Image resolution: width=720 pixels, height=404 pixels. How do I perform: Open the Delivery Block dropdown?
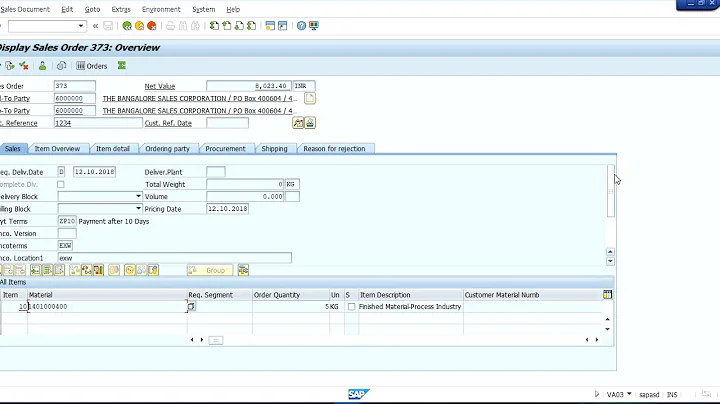click(138, 196)
